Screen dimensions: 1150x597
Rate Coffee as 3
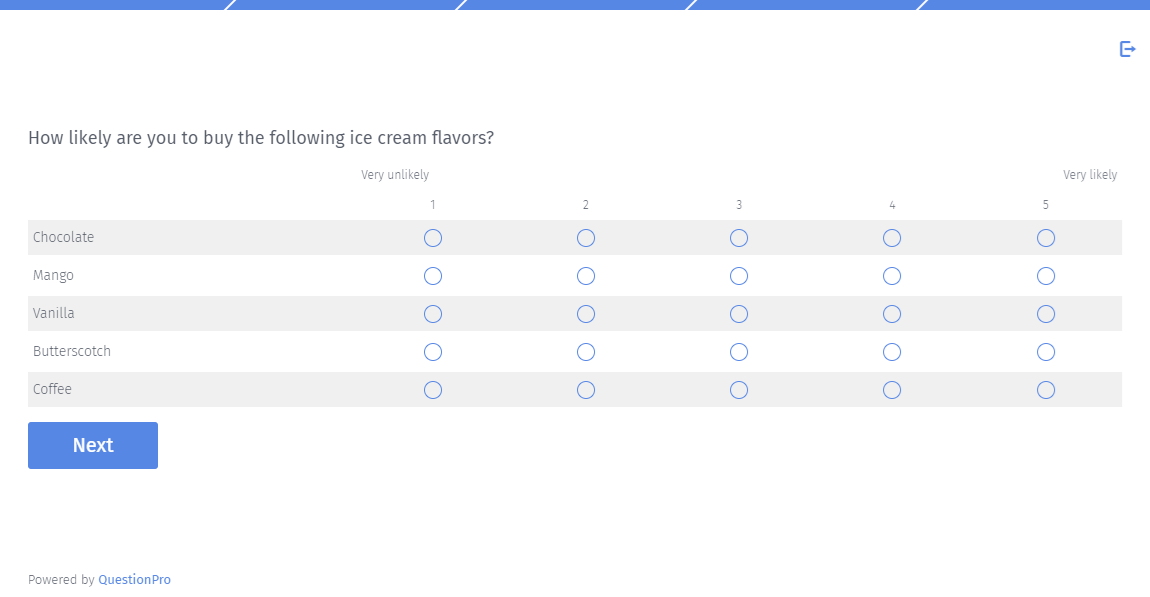[x=739, y=390]
